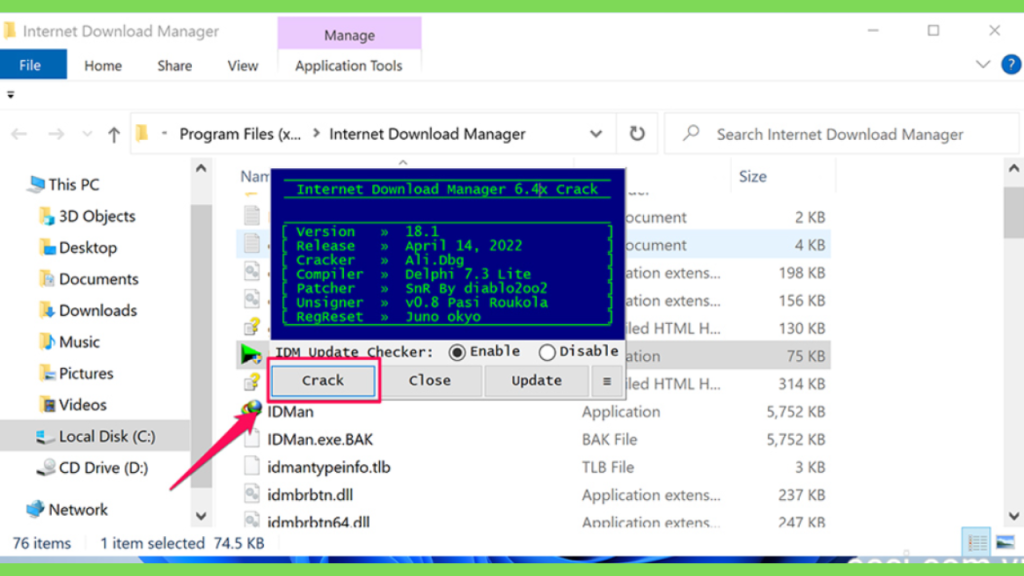The width and height of the screenshot is (1024, 576).
Task: Click the "1 item selected 74.5 KB" status text
Action: point(182,543)
